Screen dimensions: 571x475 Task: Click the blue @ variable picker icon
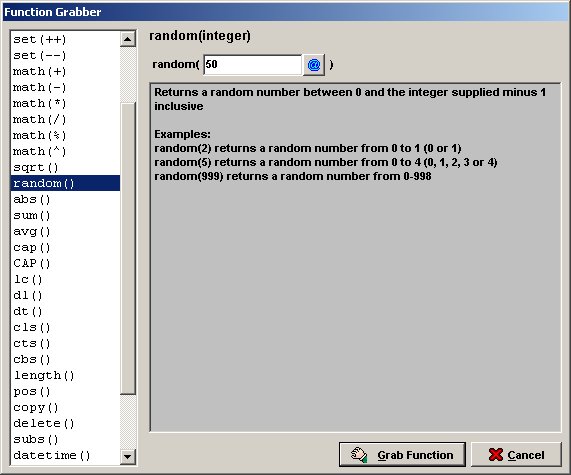(314, 65)
